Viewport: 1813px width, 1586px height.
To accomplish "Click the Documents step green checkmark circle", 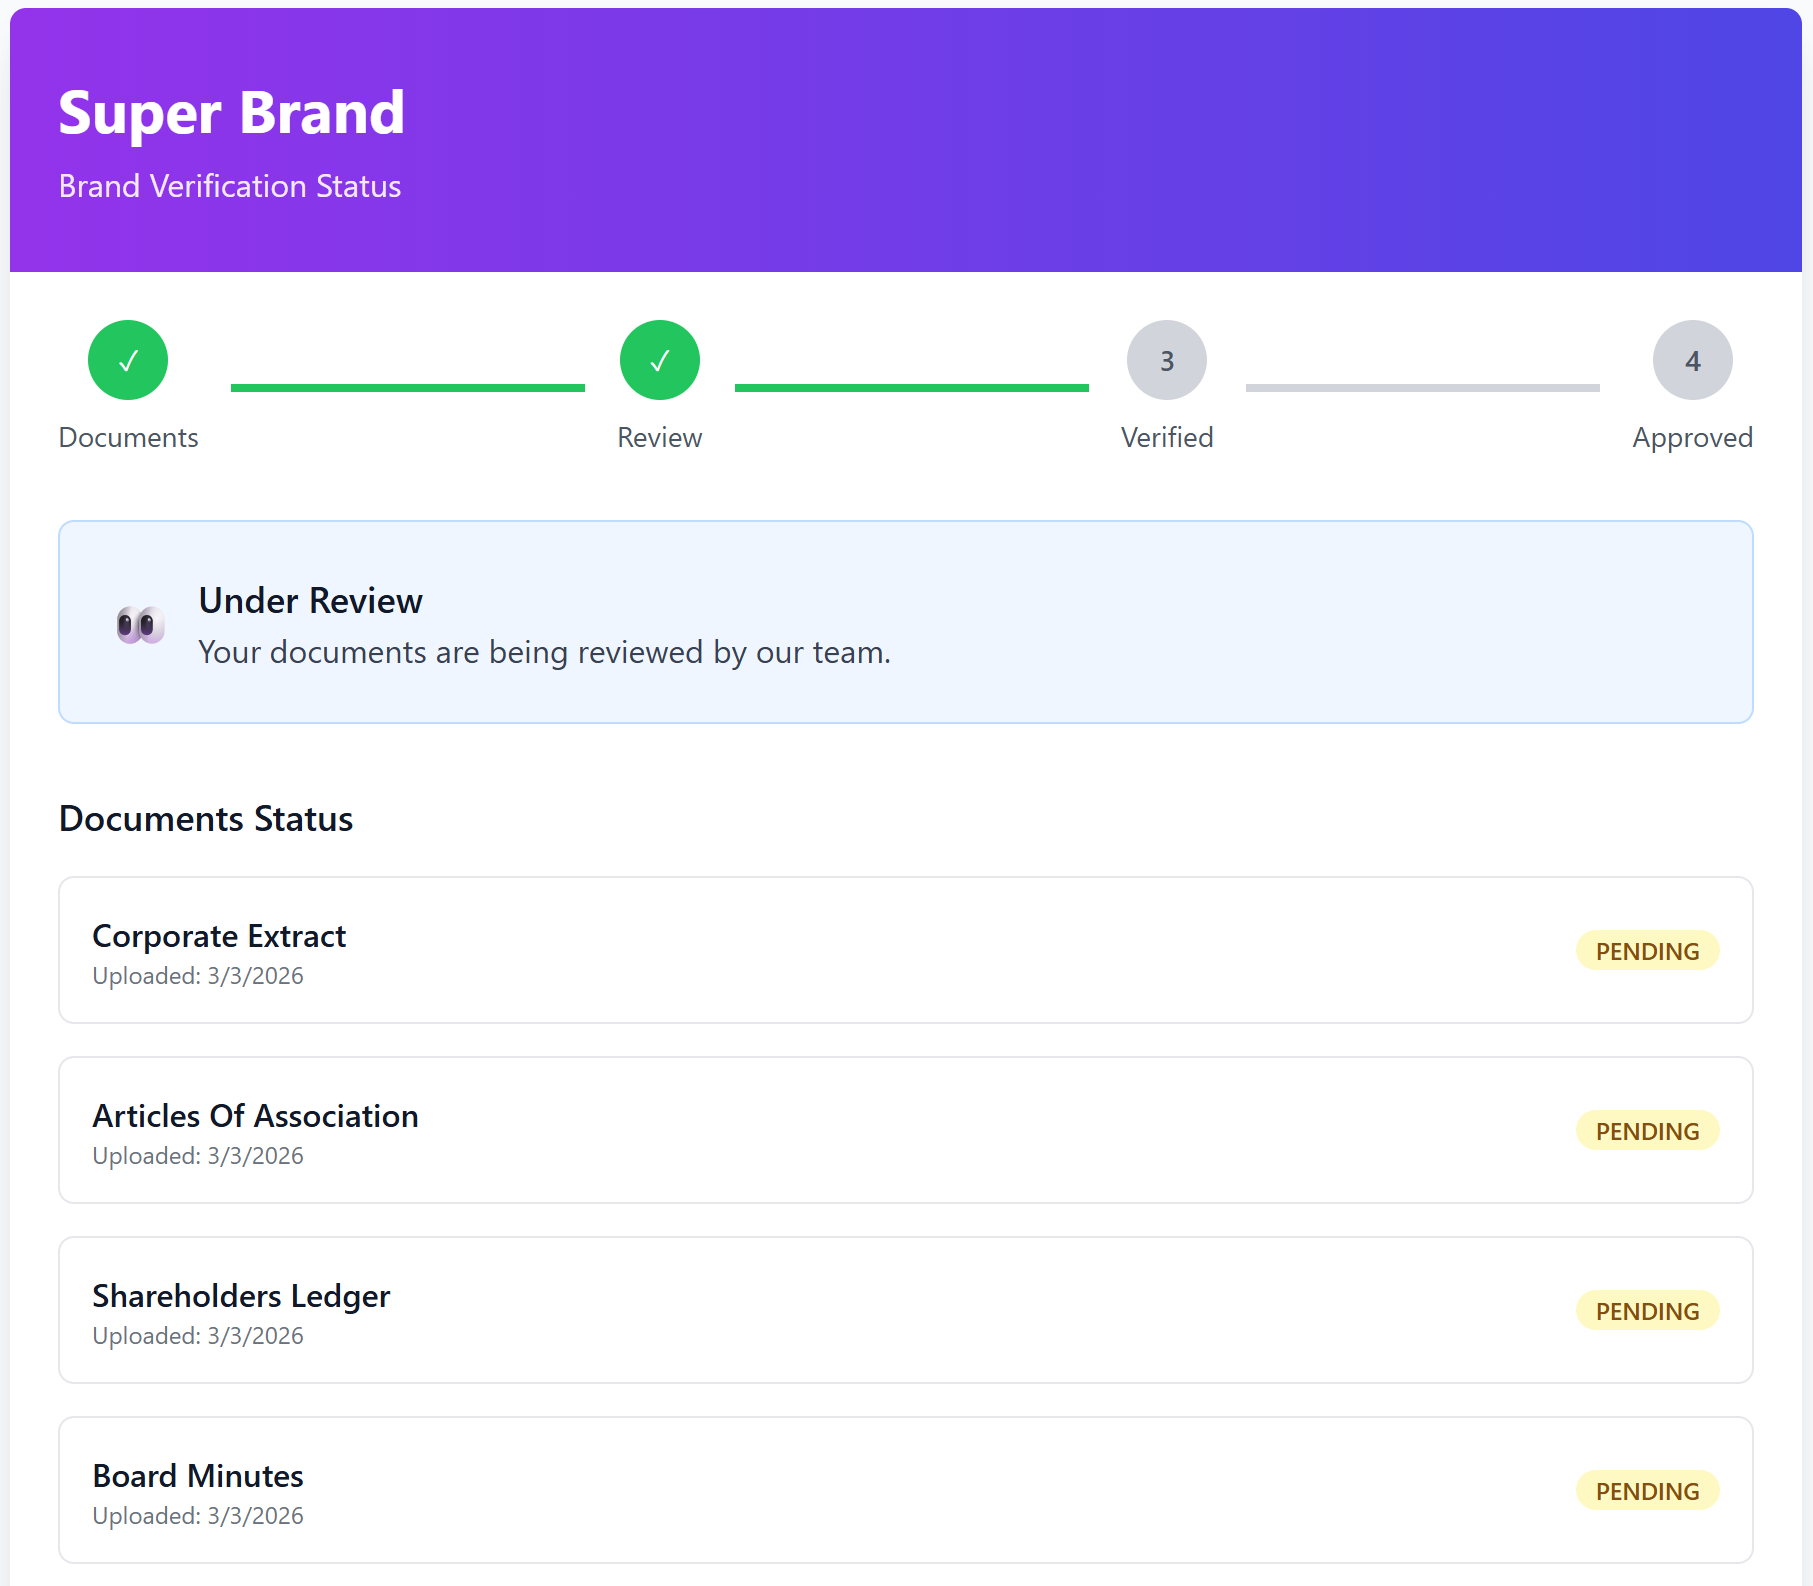I will (128, 360).
